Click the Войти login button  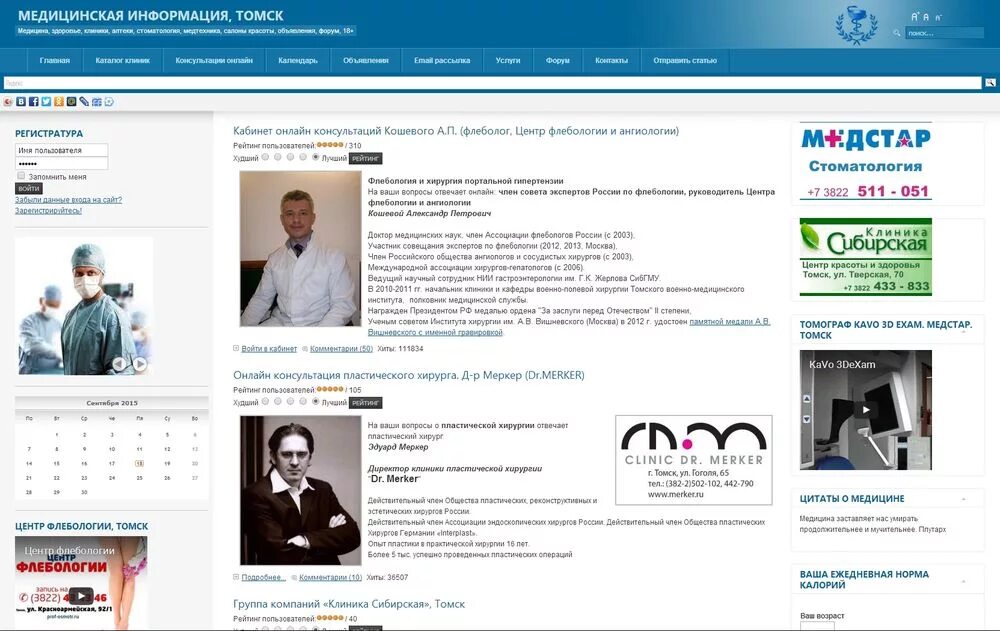point(29,188)
